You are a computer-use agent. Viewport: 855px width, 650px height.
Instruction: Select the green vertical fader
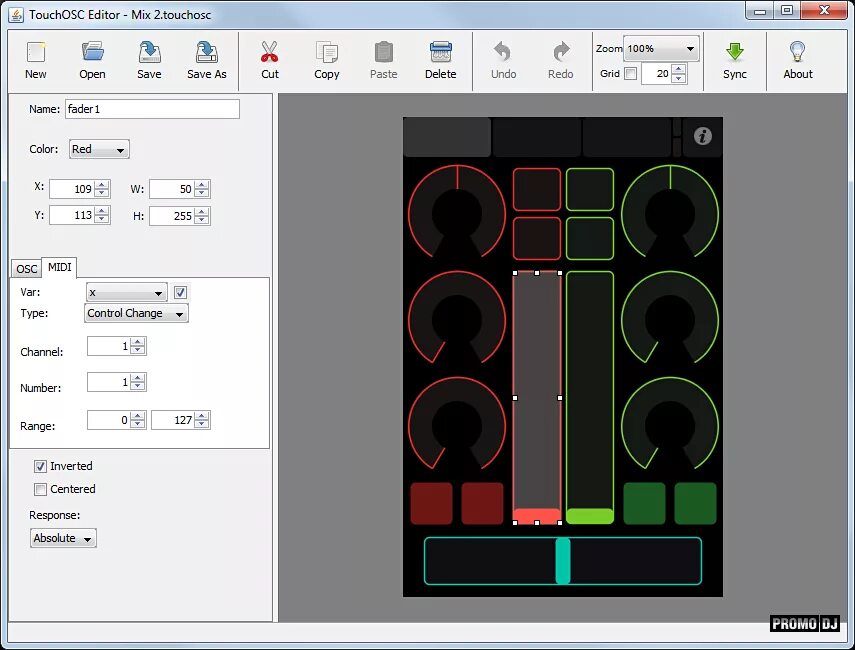pos(590,398)
